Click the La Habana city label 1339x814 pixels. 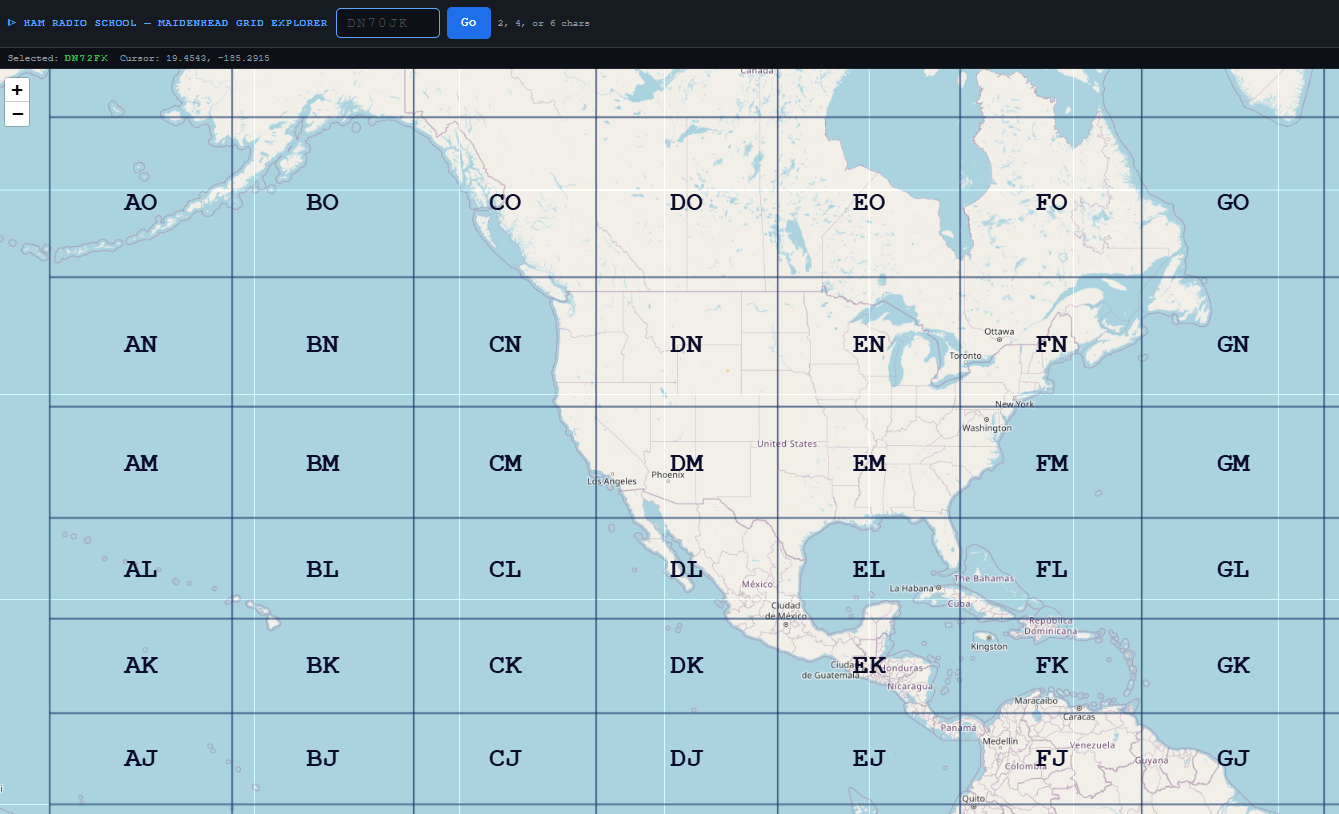[910, 588]
